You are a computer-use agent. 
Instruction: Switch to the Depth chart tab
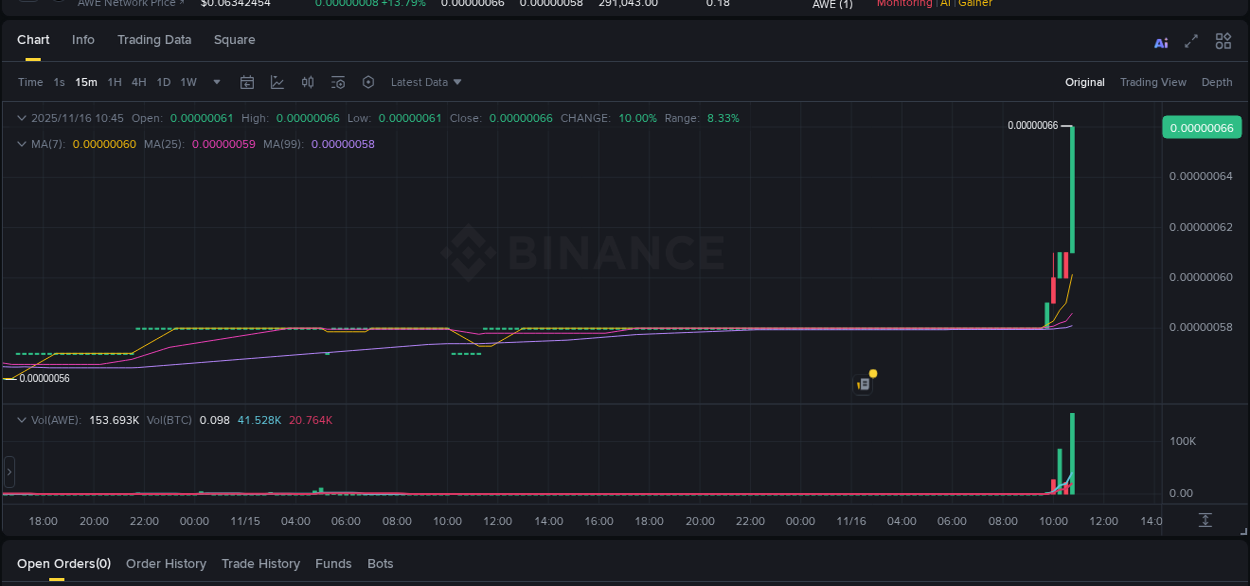click(1217, 82)
